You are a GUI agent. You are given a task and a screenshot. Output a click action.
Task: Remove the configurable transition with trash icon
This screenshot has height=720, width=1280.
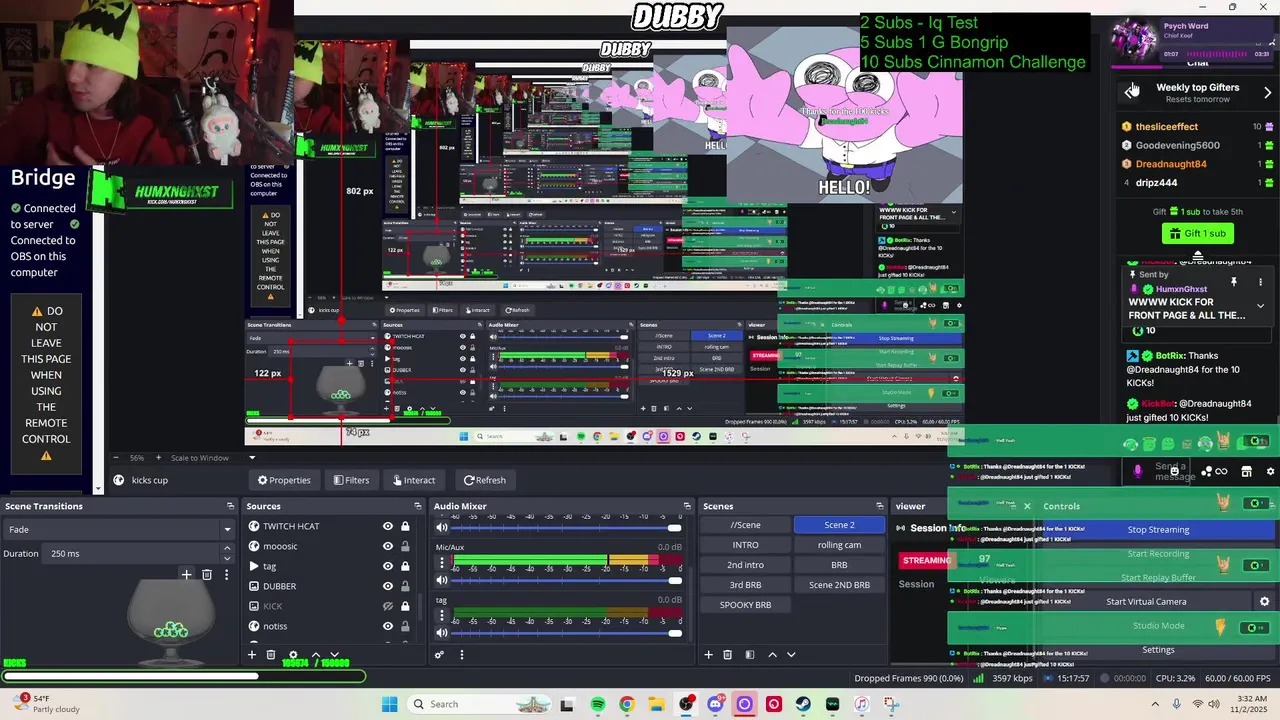coord(207,574)
